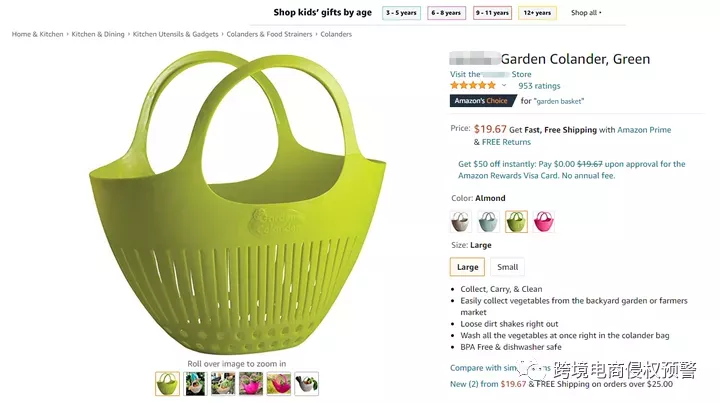Open the Shop all dropdown

pyautogui.click(x=586, y=13)
